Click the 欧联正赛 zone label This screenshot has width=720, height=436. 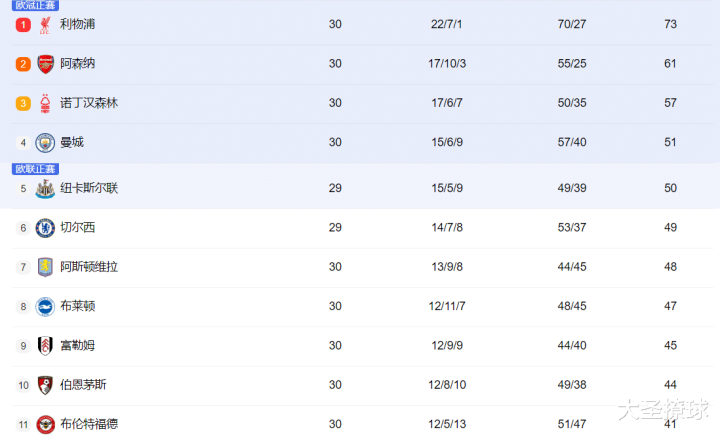coord(35,169)
